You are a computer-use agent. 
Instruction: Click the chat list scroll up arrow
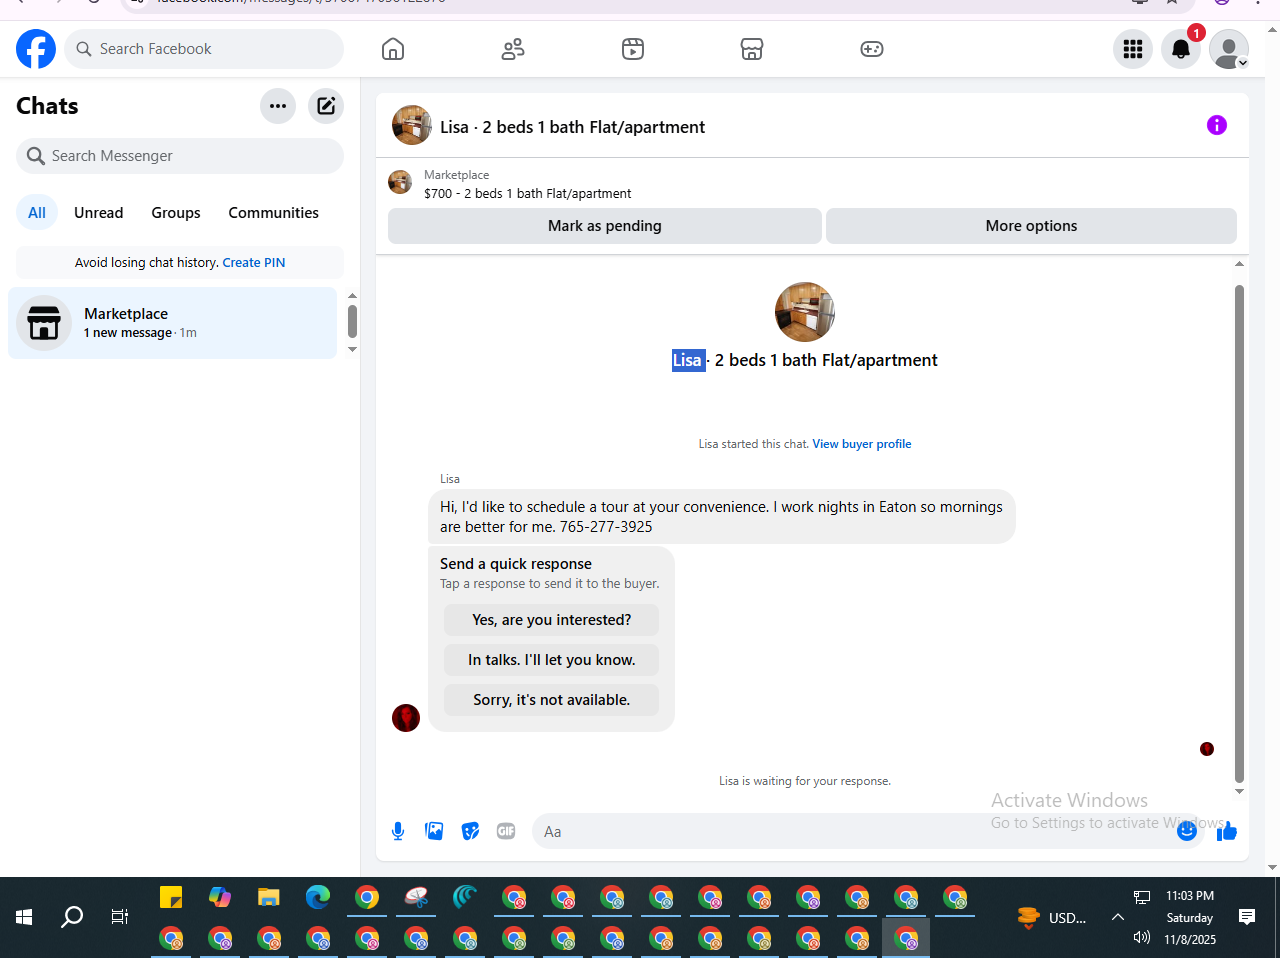coord(352,296)
